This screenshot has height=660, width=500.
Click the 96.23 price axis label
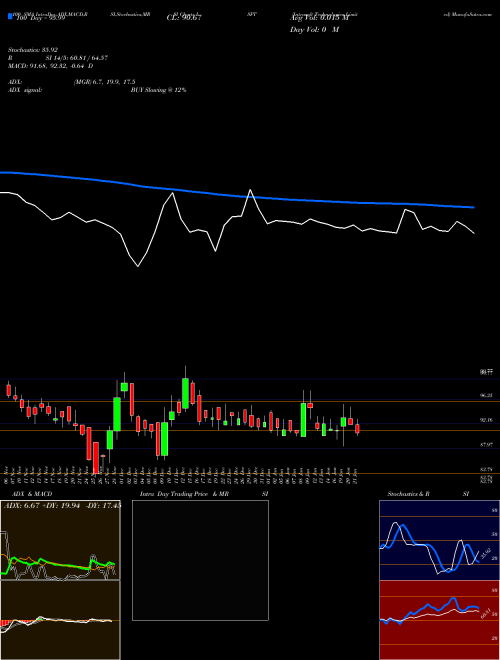487,396
